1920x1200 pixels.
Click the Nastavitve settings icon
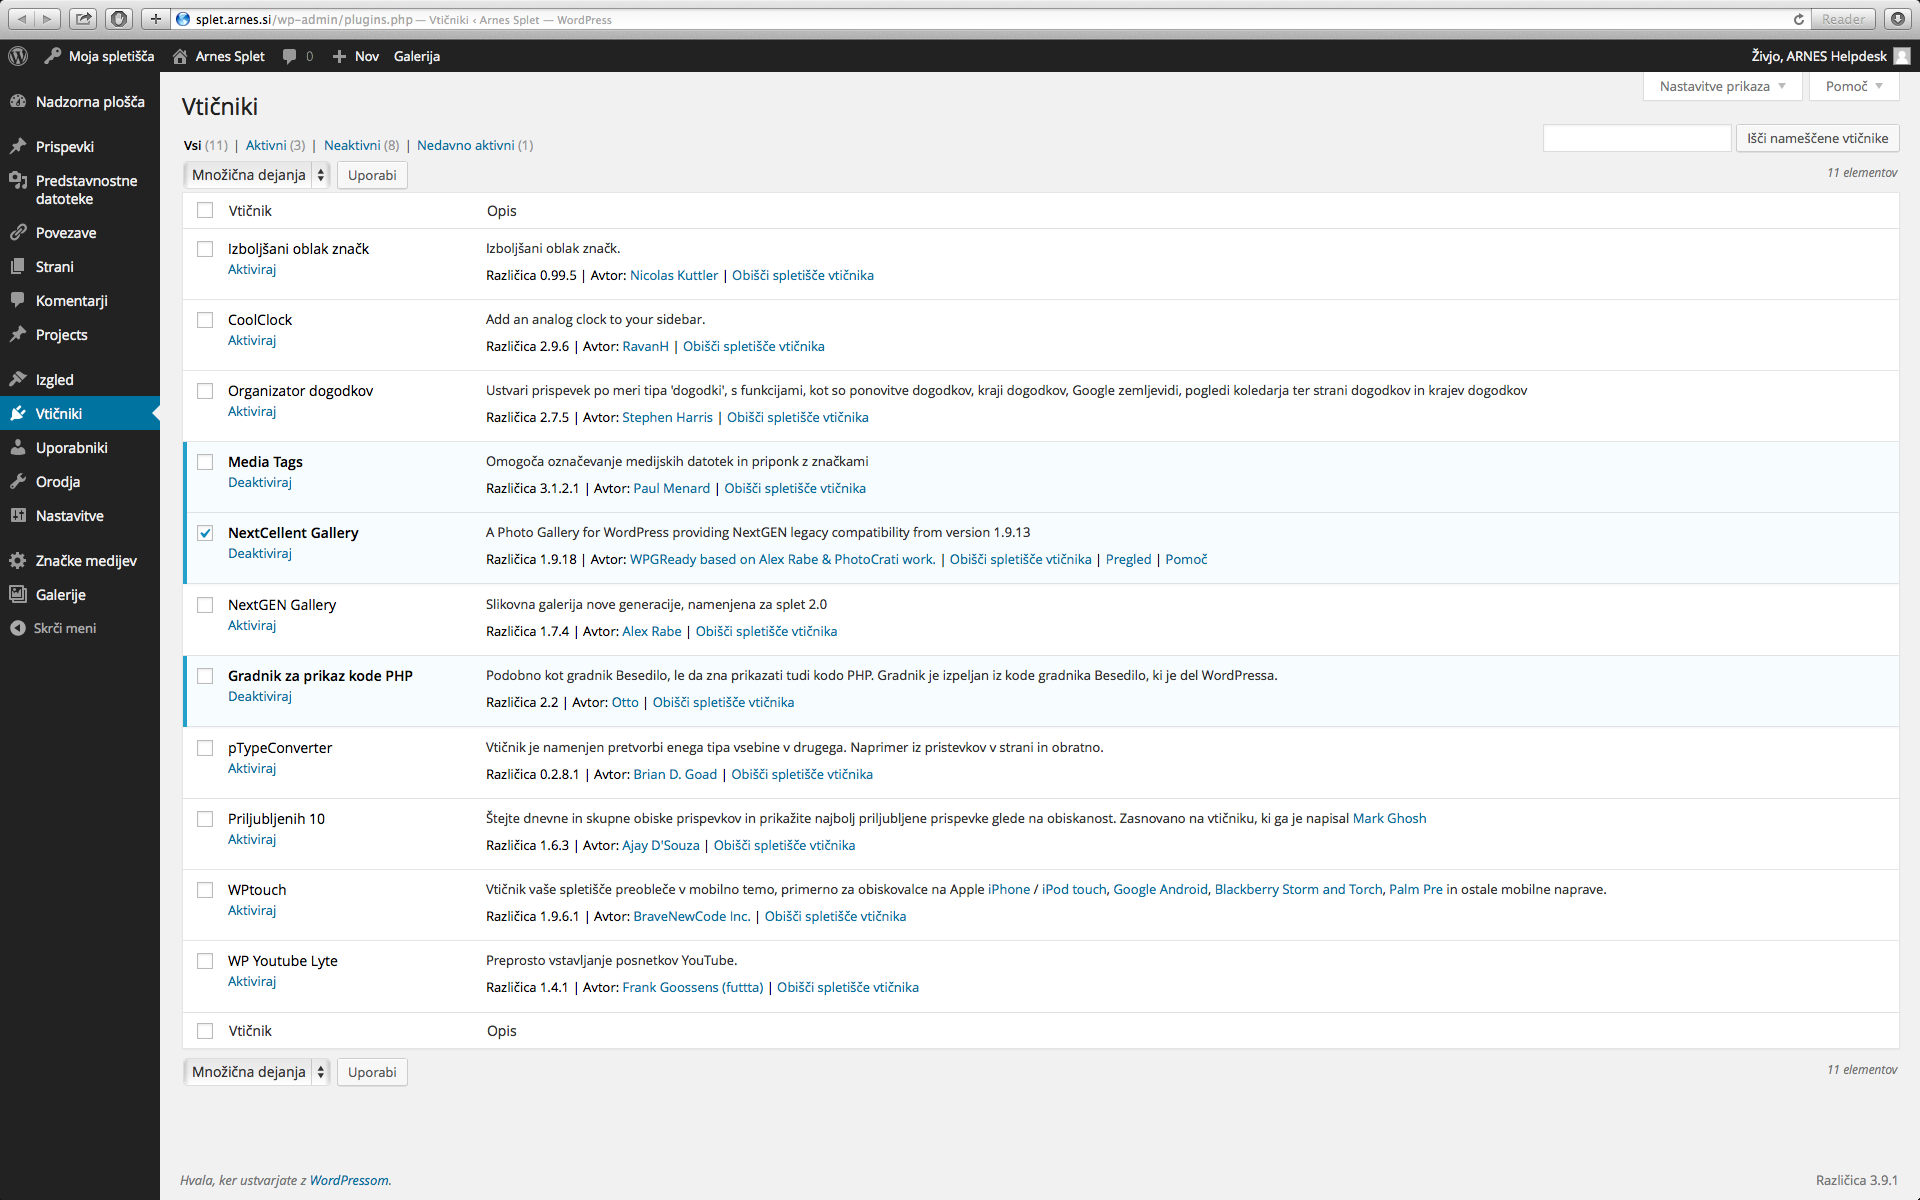pos(18,515)
